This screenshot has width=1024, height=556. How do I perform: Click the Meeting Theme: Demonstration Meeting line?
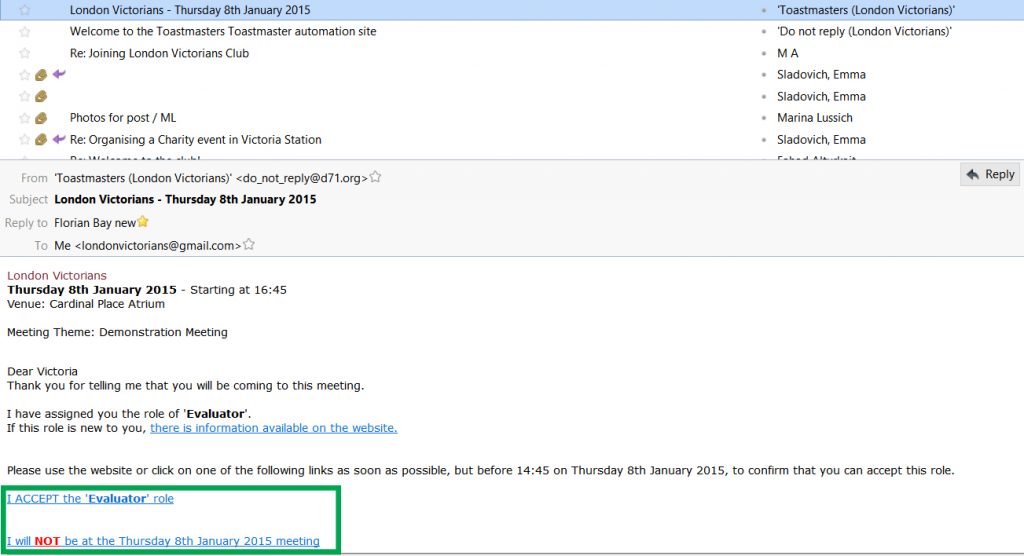pyautogui.click(x=118, y=332)
